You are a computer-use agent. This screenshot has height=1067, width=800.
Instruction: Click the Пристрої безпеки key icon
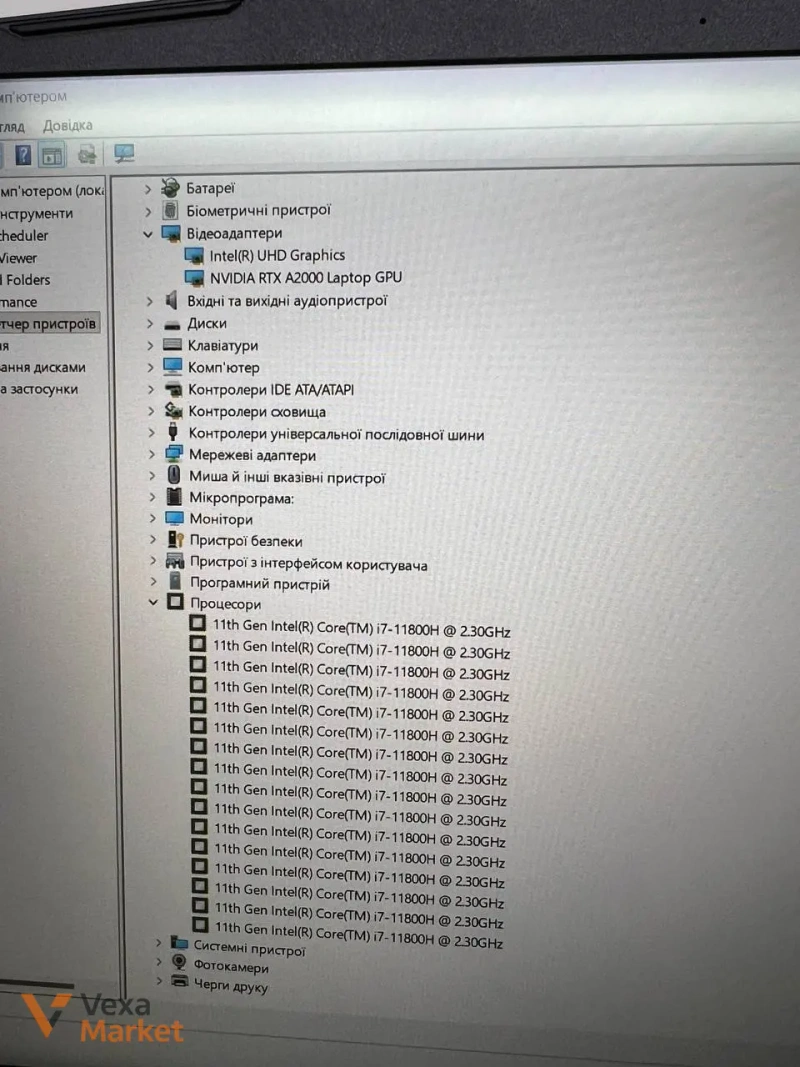(176, 540)
